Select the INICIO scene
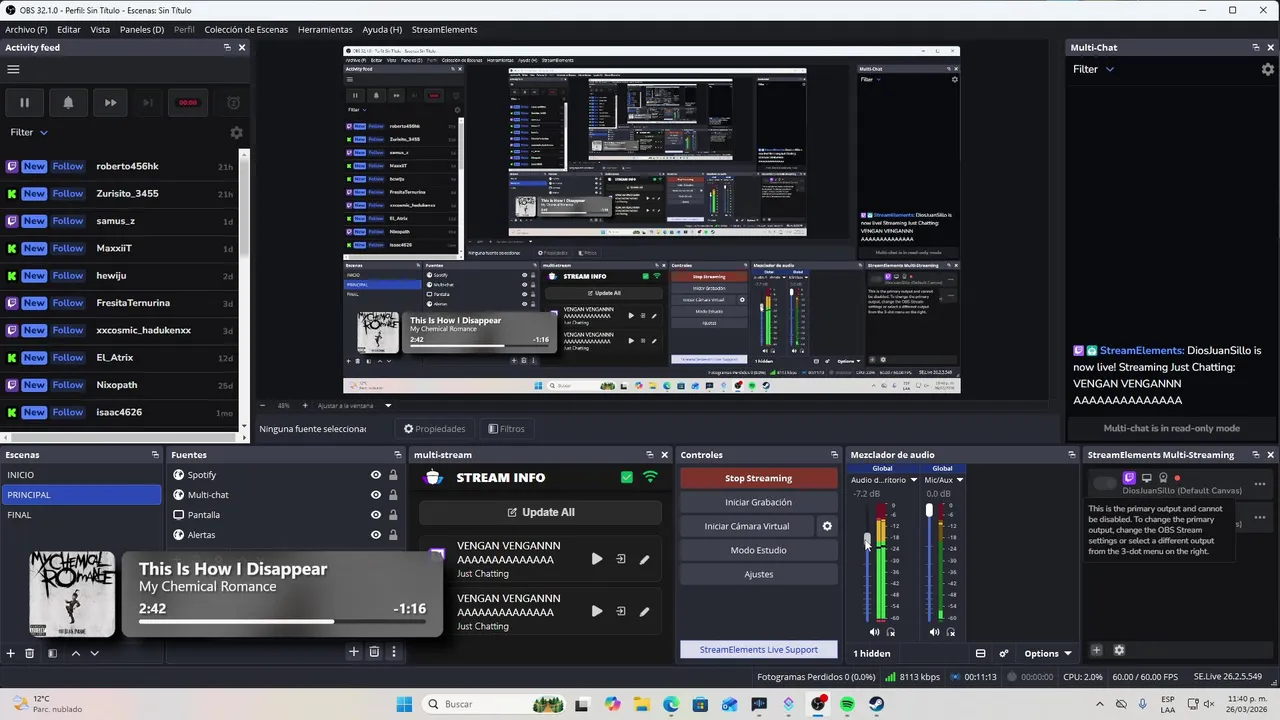Screen dimensions: 1280x720 (81, 475)
